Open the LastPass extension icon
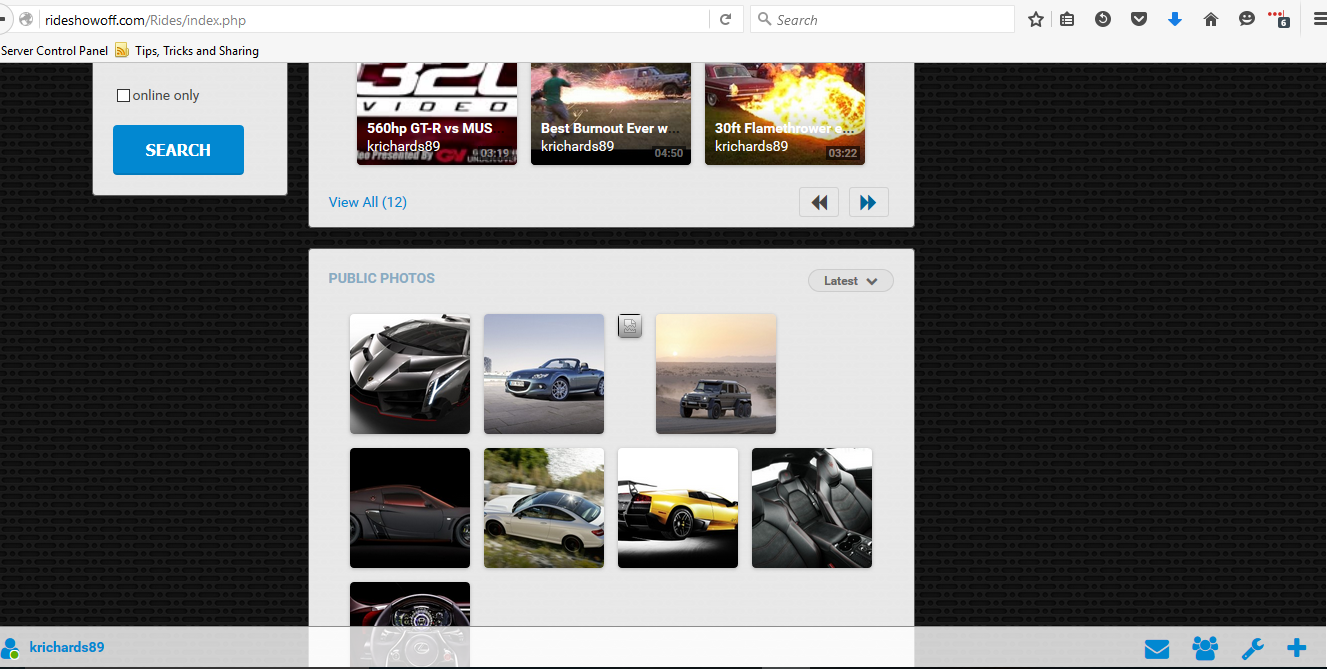 click(x=1279, y=19)
